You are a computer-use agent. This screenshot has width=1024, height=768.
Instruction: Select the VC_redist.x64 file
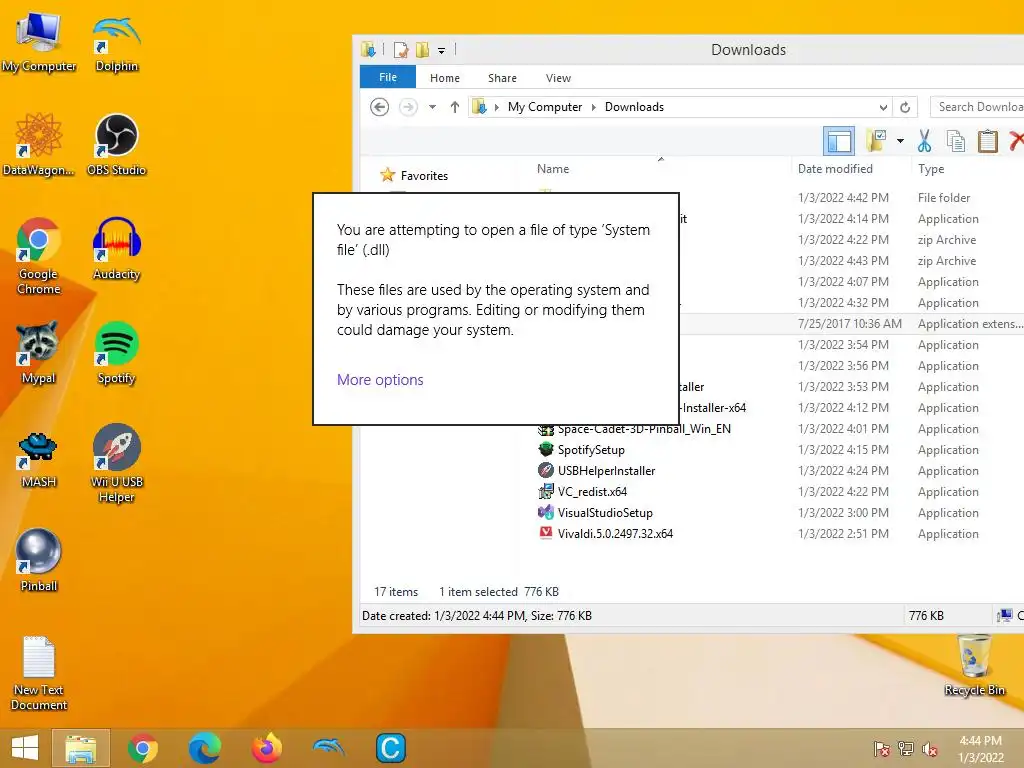coord(592,491)
